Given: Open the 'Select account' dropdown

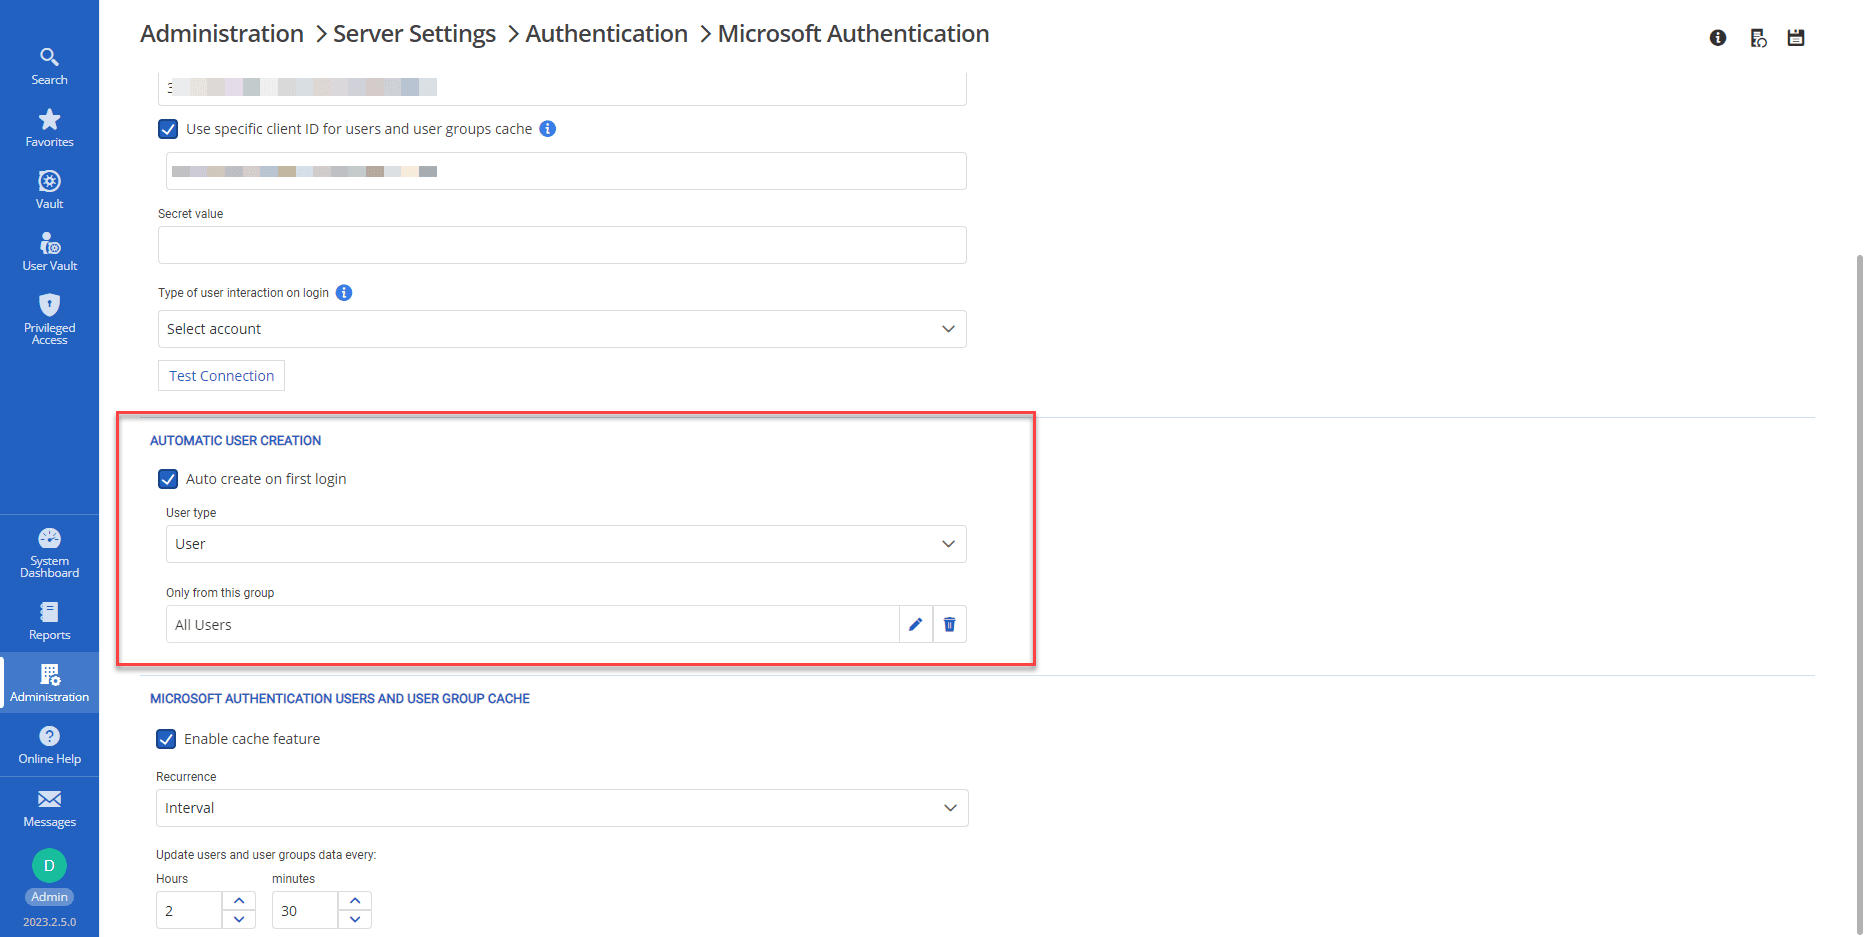Looking at the screenshot, I should [561, 329].
